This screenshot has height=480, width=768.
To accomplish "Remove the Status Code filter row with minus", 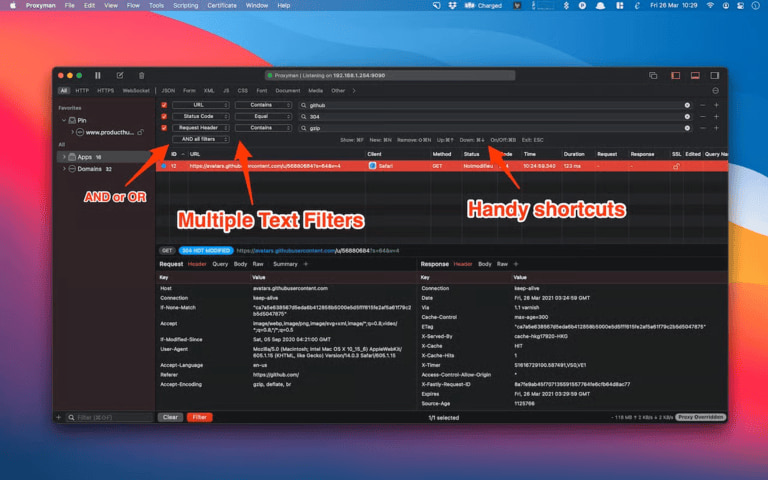I will pyautogui.click(x=703, y=117).
